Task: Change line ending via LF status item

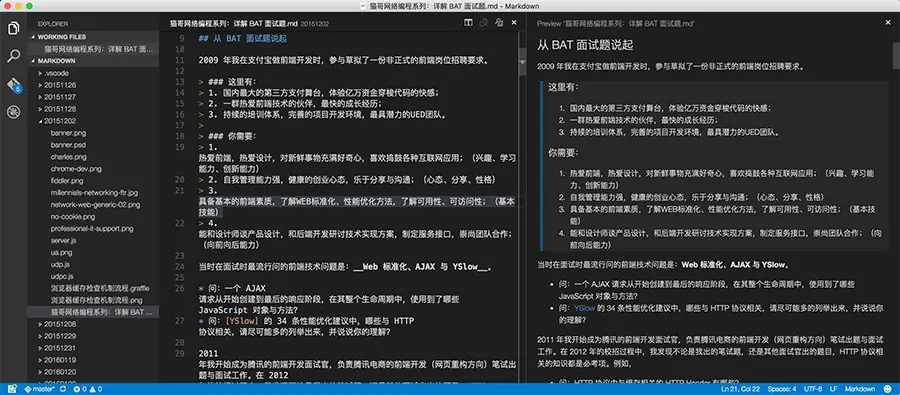Action: 833,389
